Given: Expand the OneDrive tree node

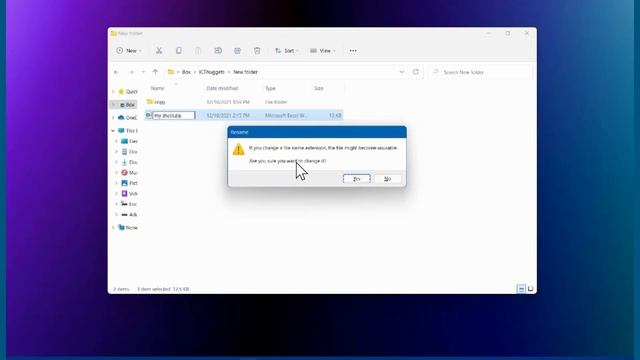Looking at the screenshot, I should [x=113, y=118].
